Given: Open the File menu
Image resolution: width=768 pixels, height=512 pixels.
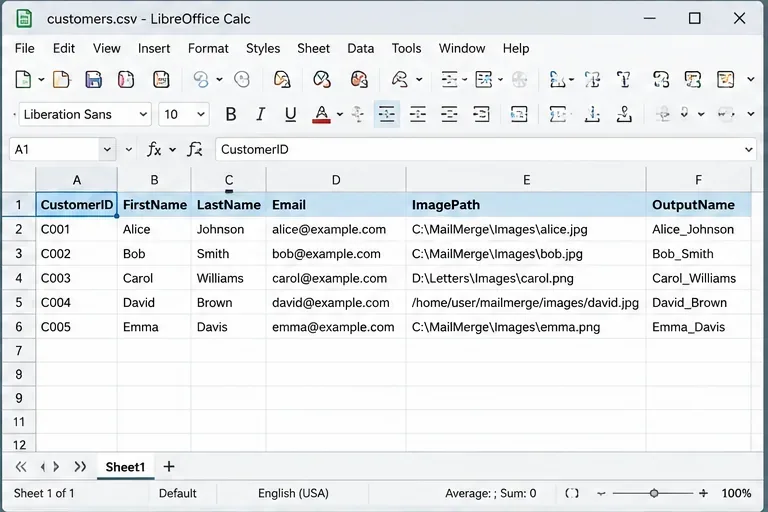Looking at the screenshot, I should pyautogui.click(x=24, y=49).
